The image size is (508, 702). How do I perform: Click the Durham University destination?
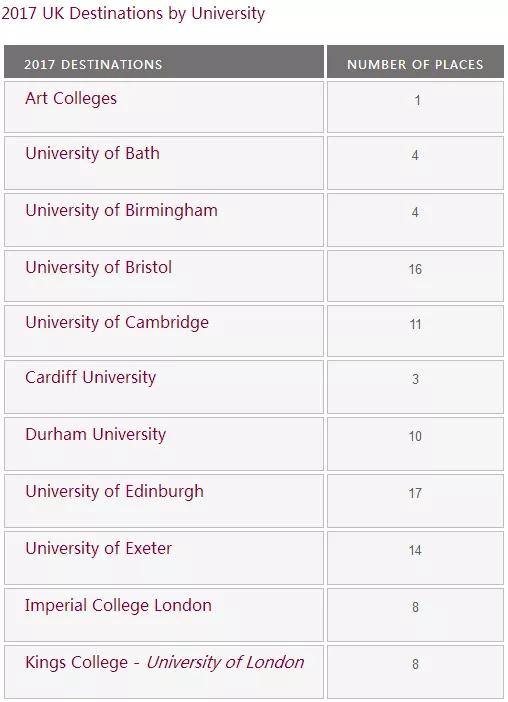click(95, 434)
